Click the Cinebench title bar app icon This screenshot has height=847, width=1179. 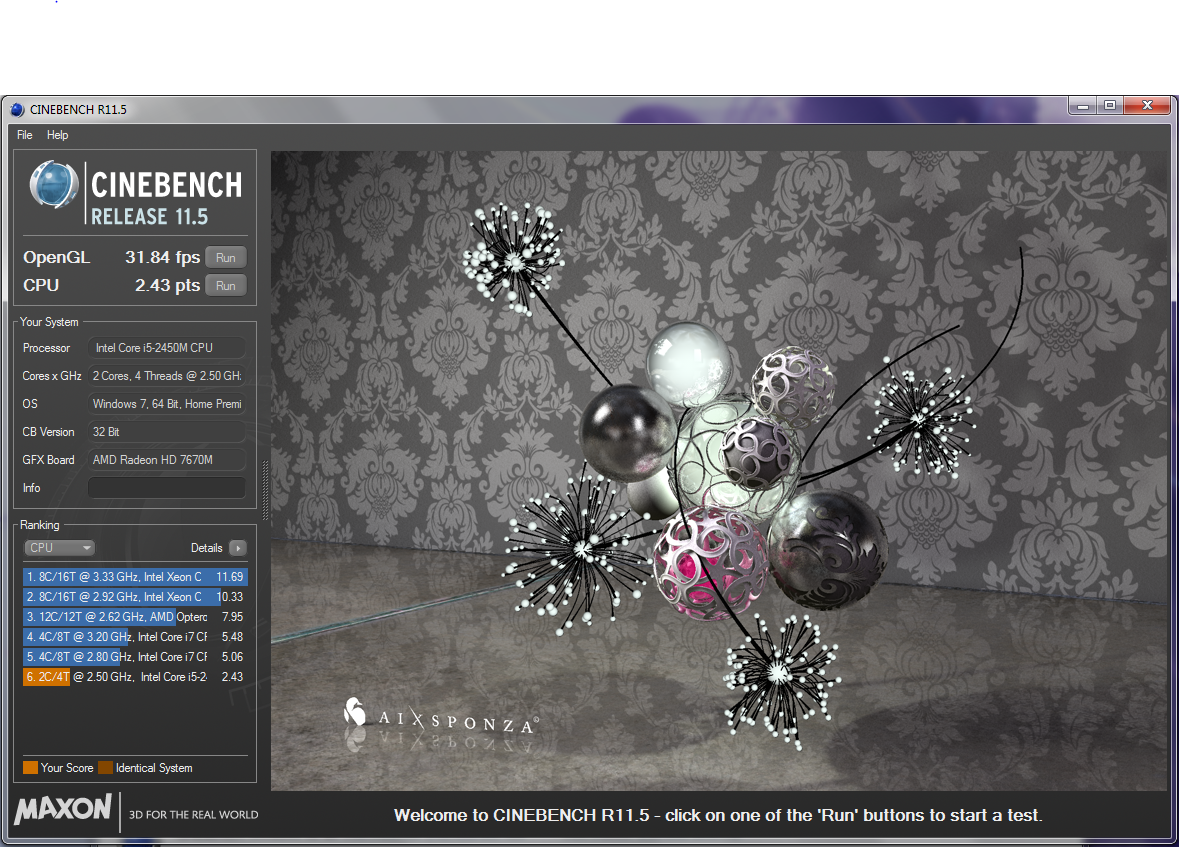(17, 110)
